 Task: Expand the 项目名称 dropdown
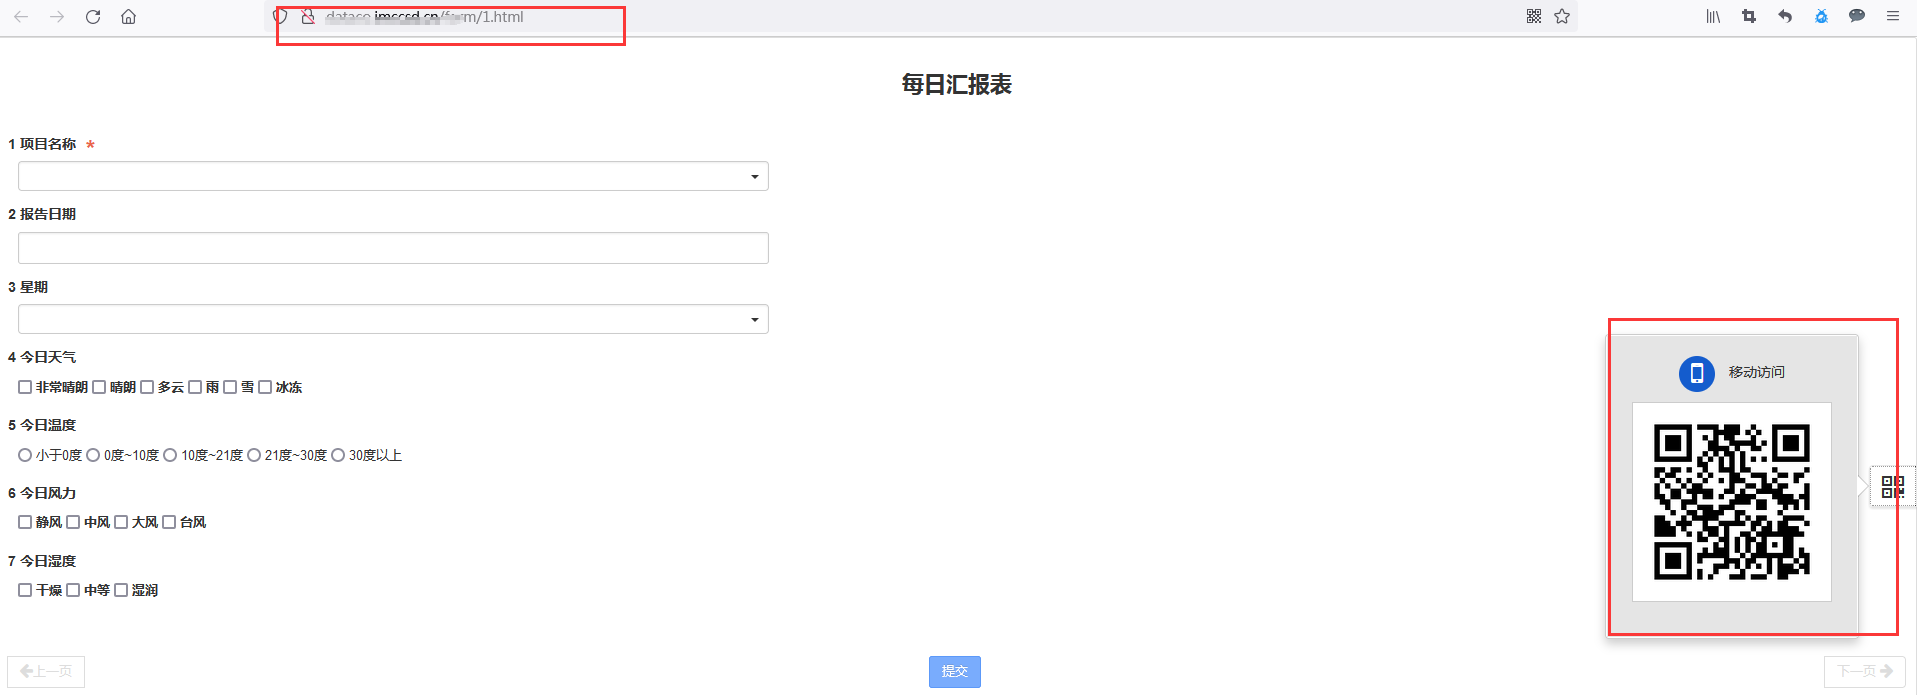coord(393,177)
